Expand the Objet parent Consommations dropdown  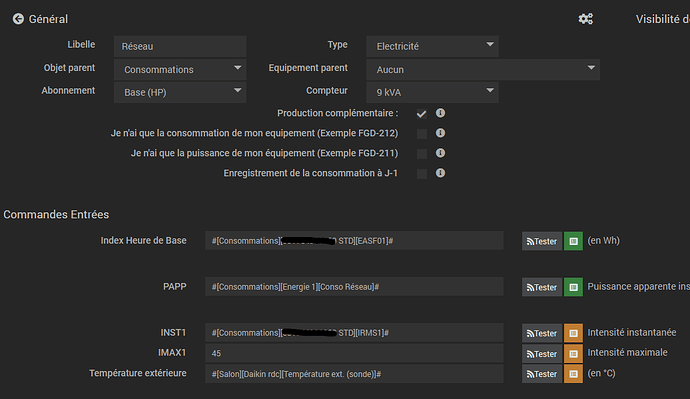tap(180, 70)
